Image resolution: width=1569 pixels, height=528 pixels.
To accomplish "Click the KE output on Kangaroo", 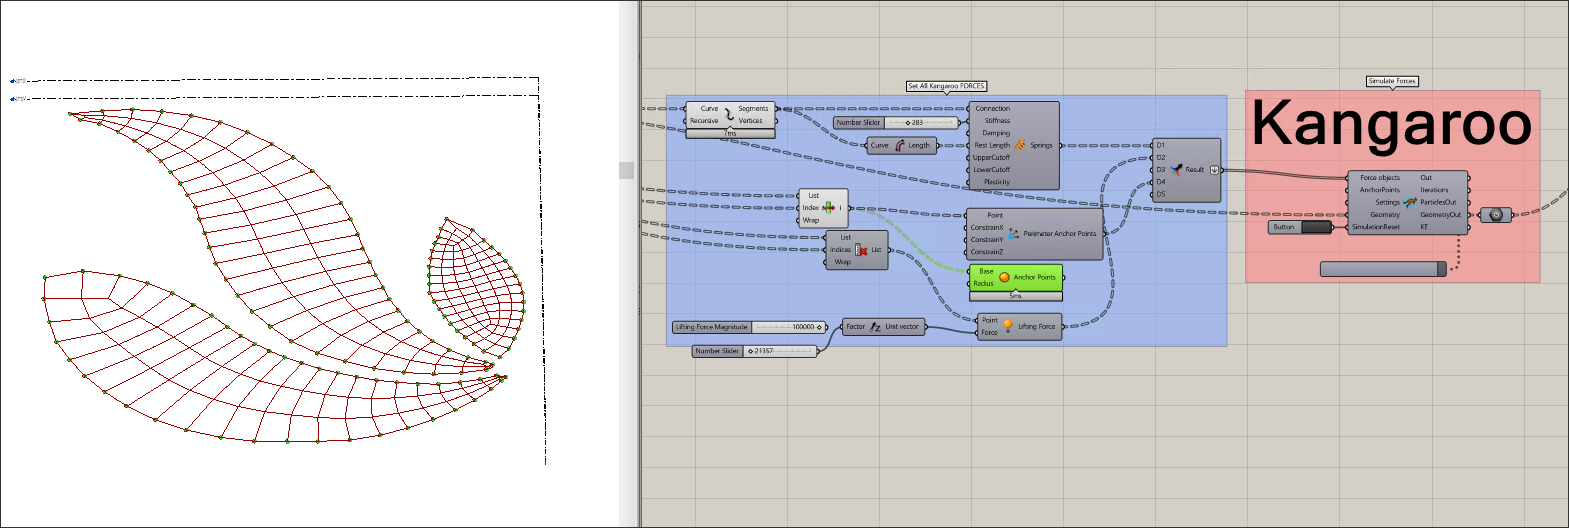I will (x=1424, y=227).
